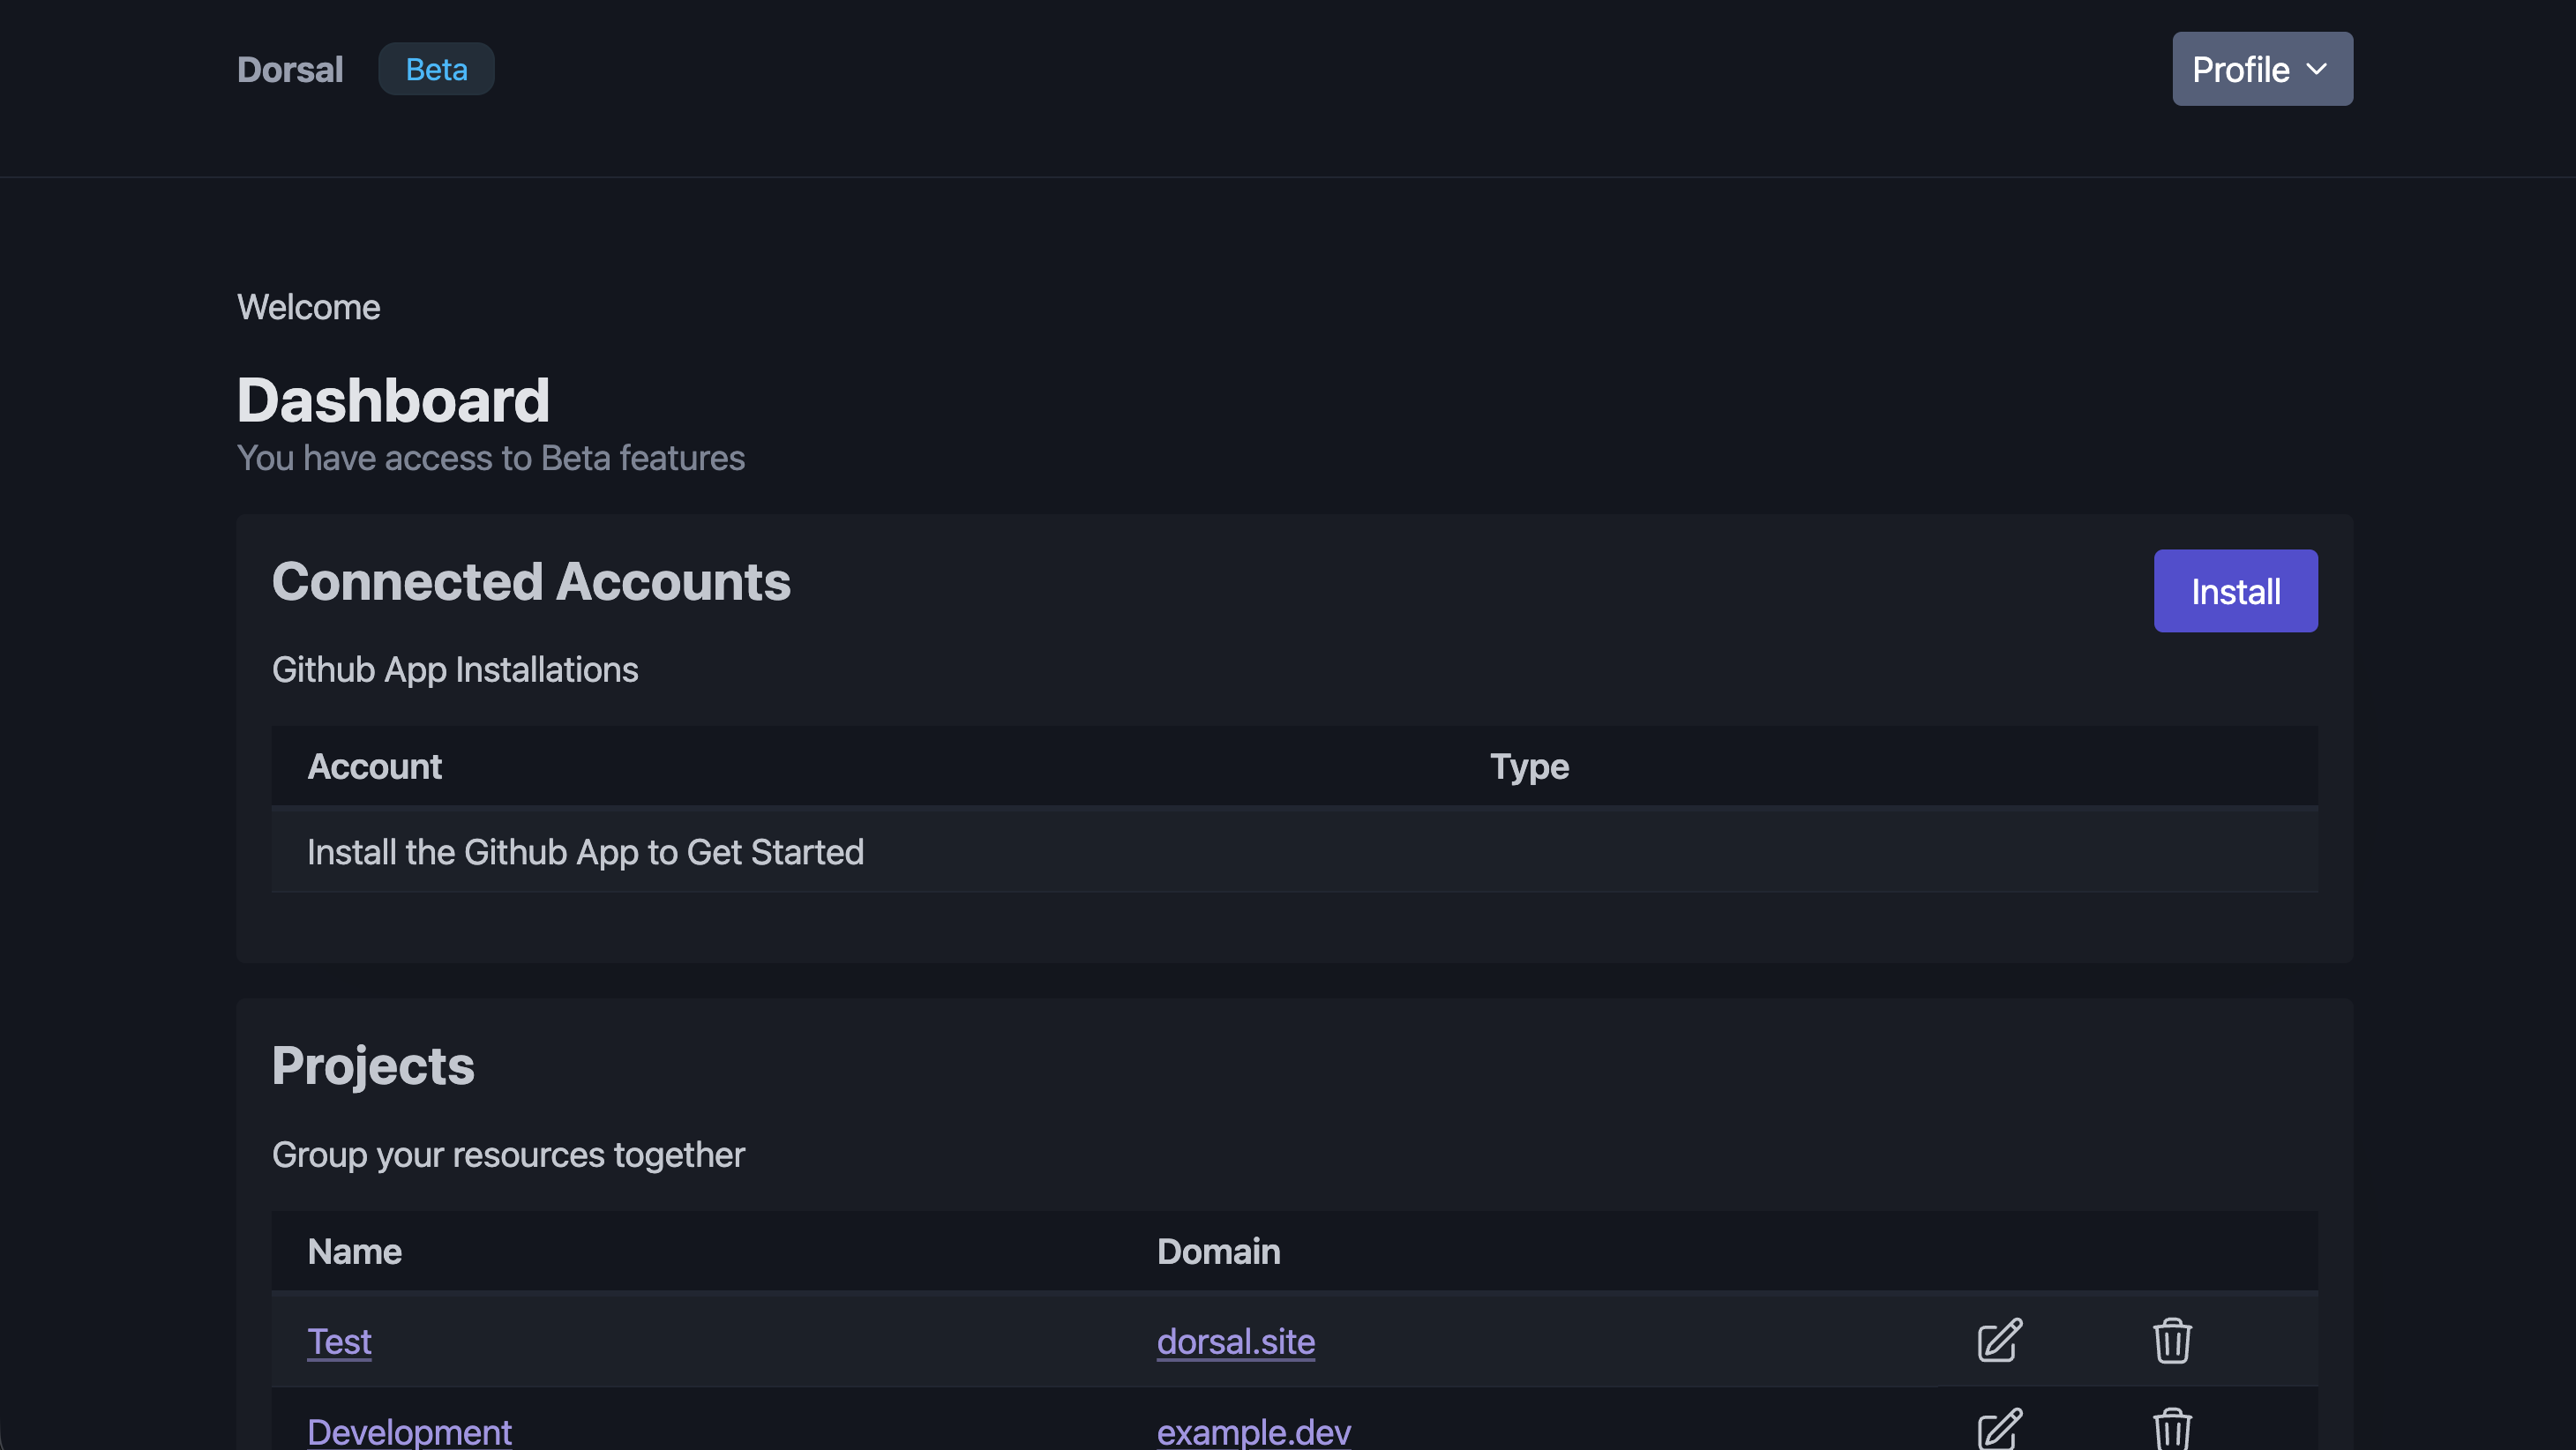Edit the Development project via pencil icon
The height and width of the screenshot is (1450, 2576).
(x=1999, y=1430)
